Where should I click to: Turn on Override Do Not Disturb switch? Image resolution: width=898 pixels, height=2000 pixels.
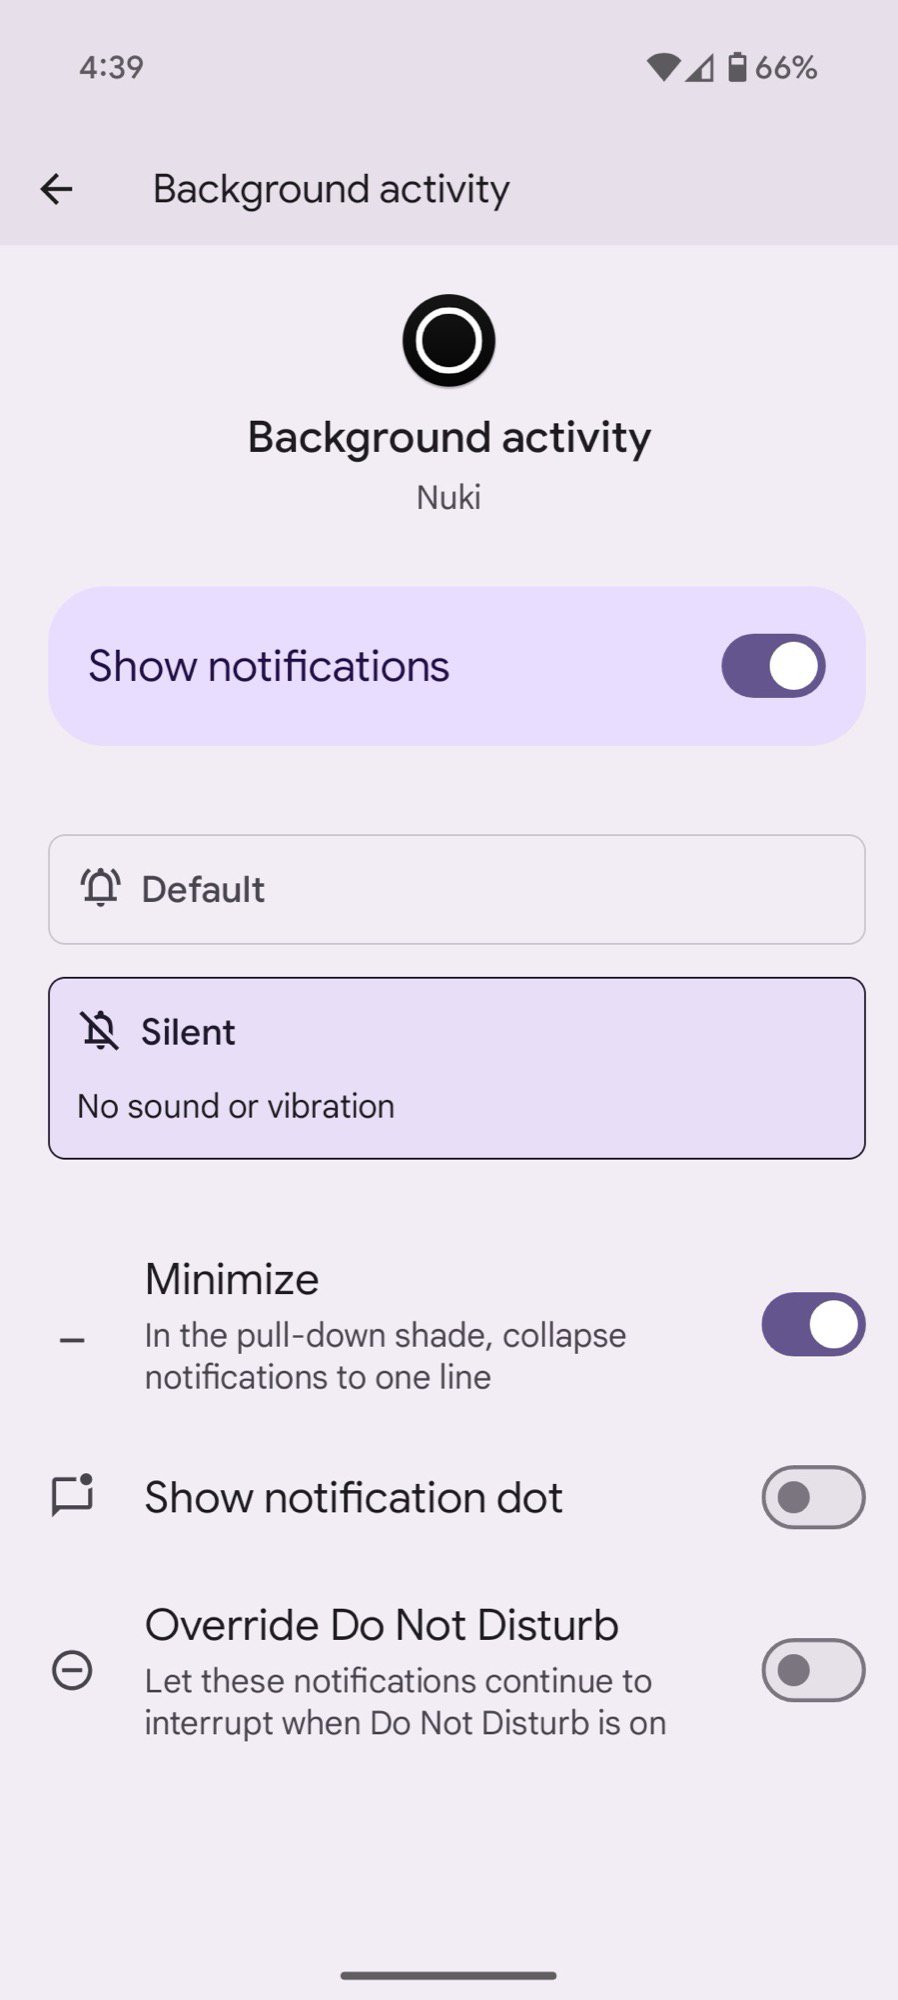813,1670
